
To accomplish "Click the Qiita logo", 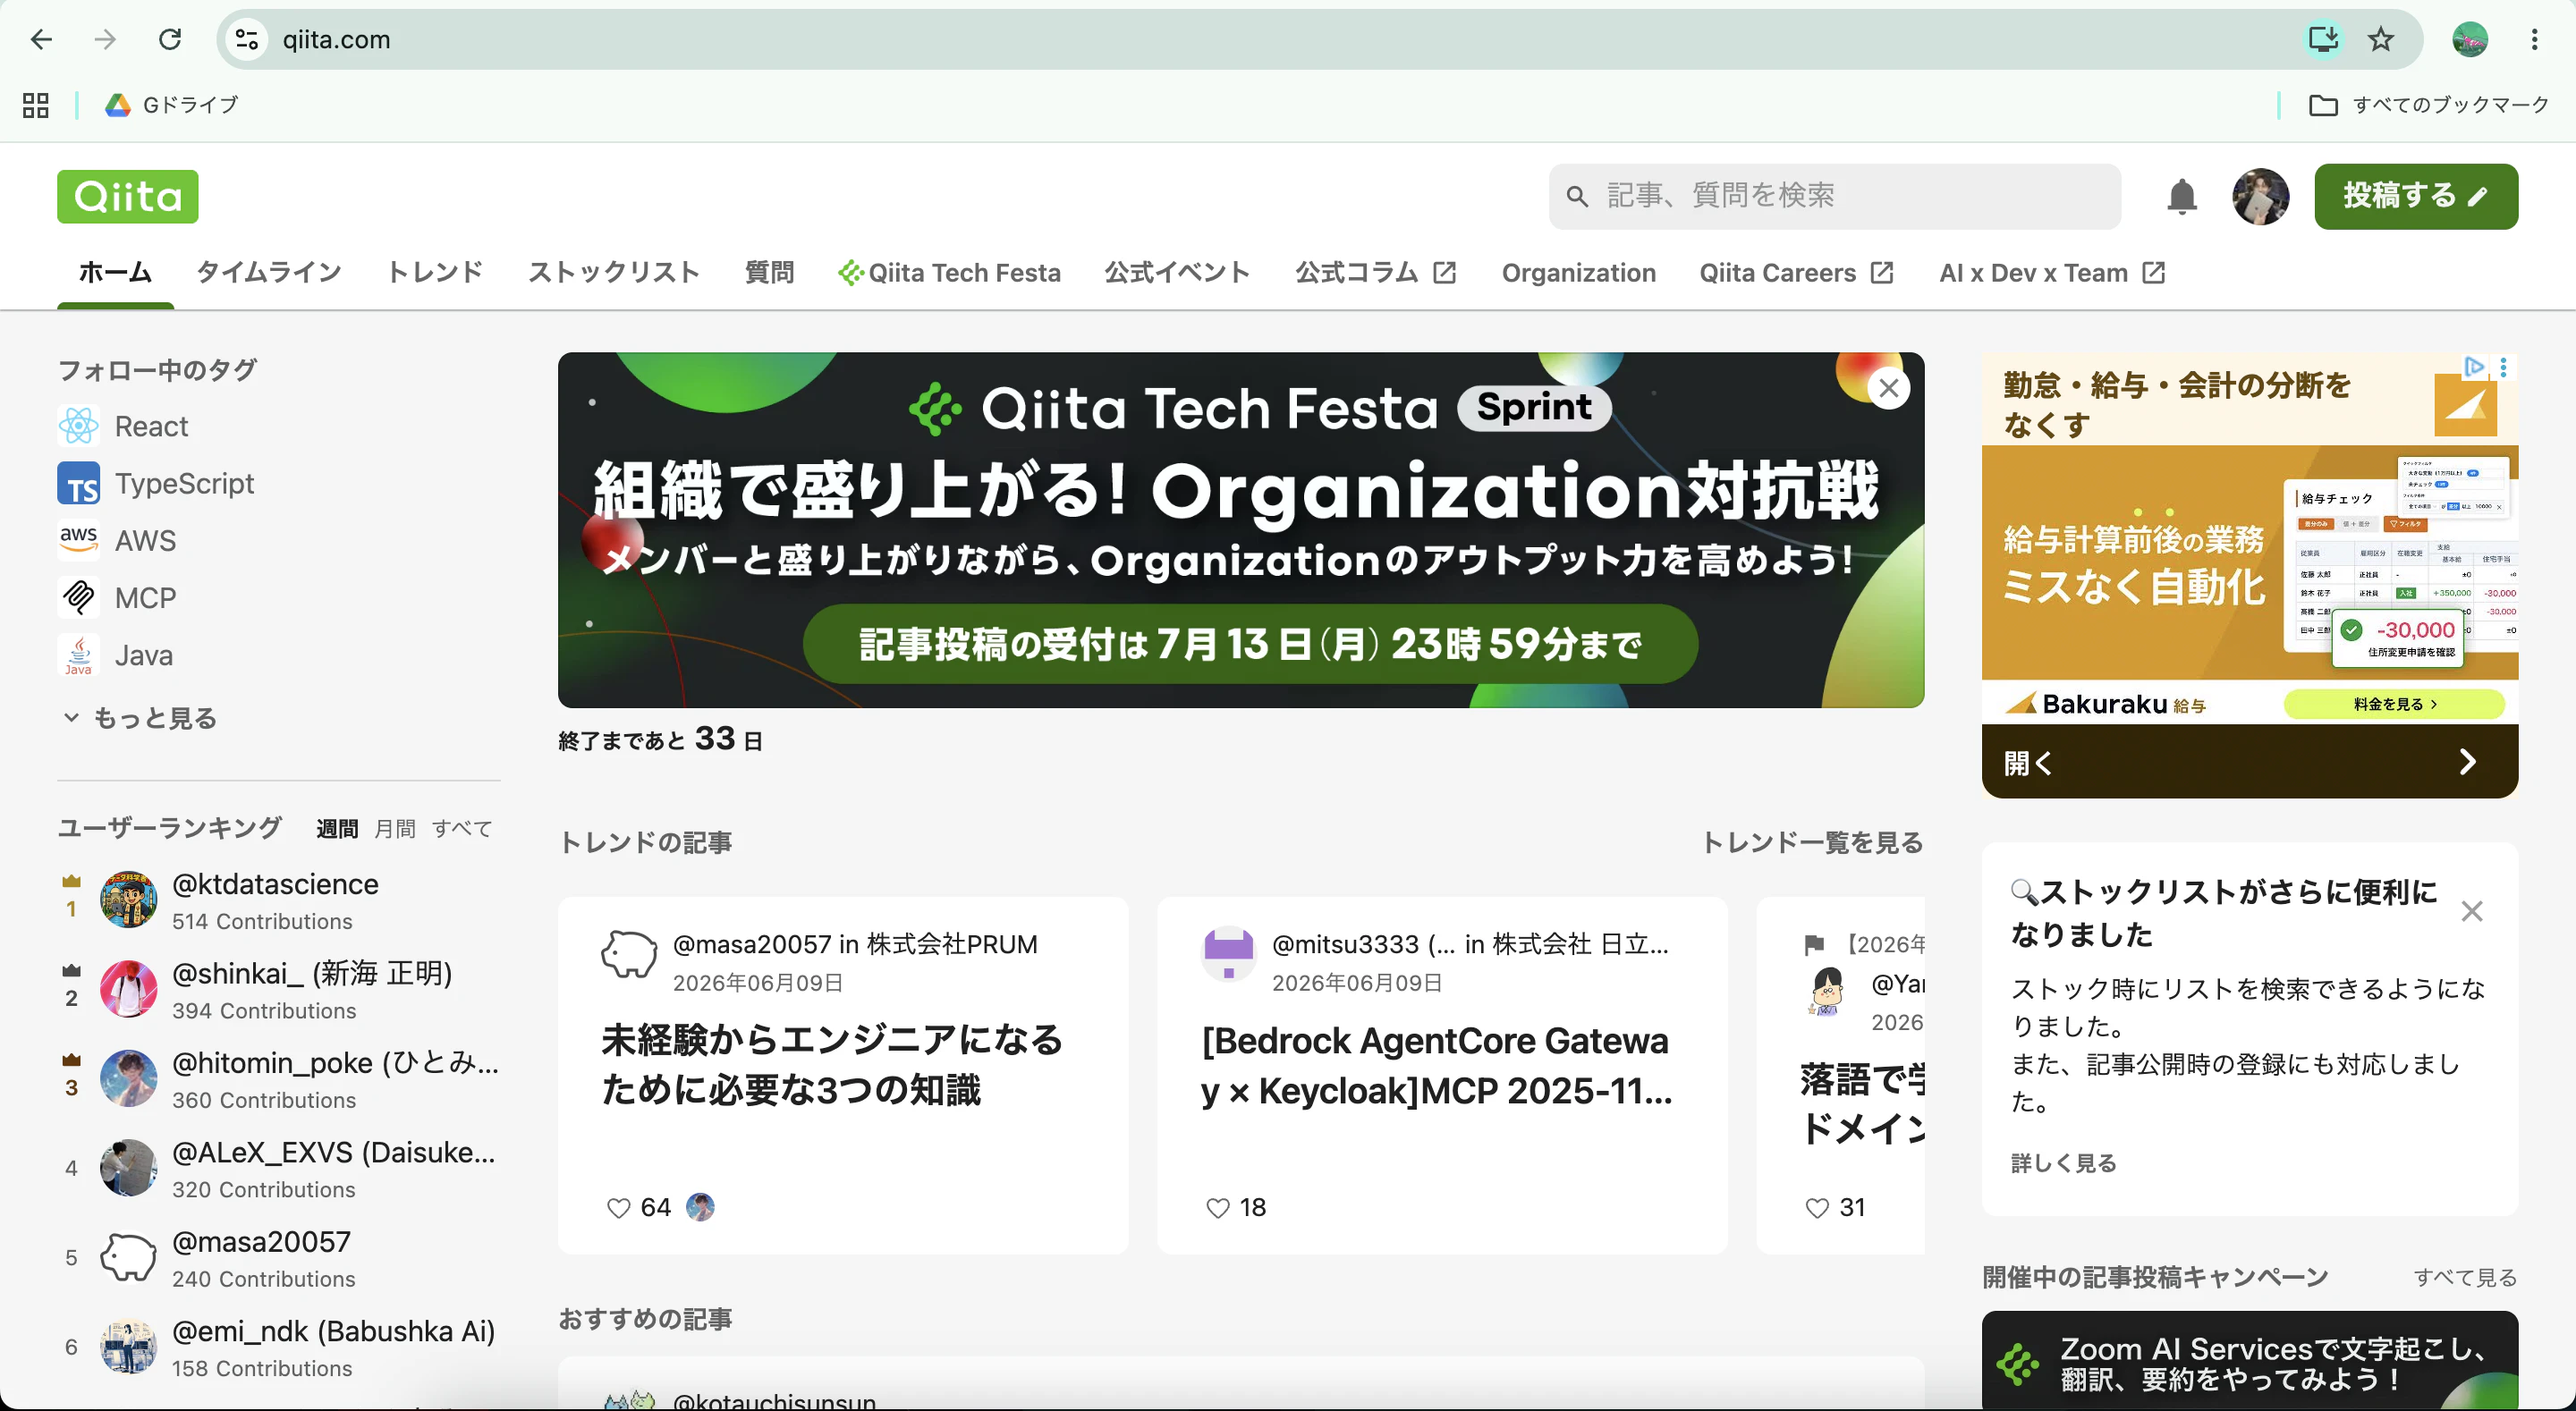I will tap(127, 196).
